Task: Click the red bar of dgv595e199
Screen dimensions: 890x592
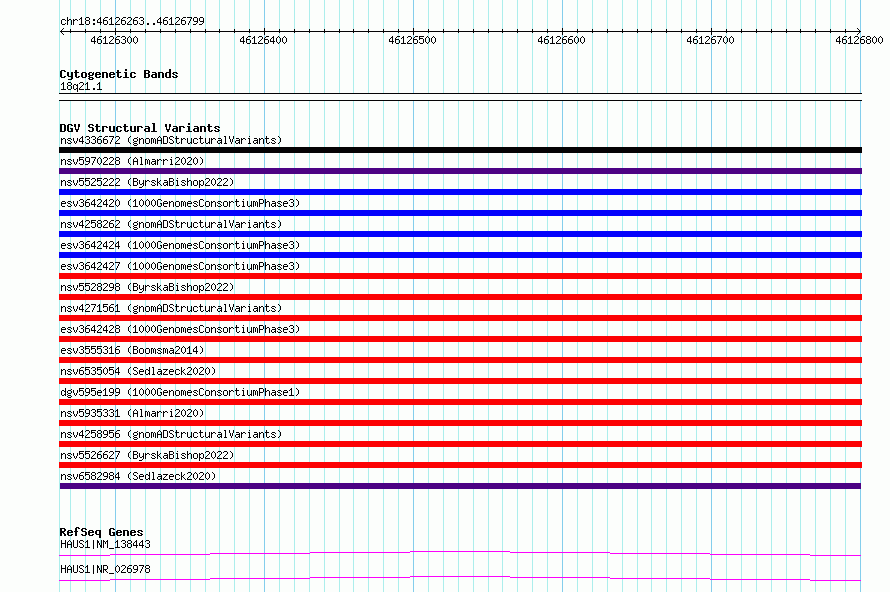Action: pos(460,402)
